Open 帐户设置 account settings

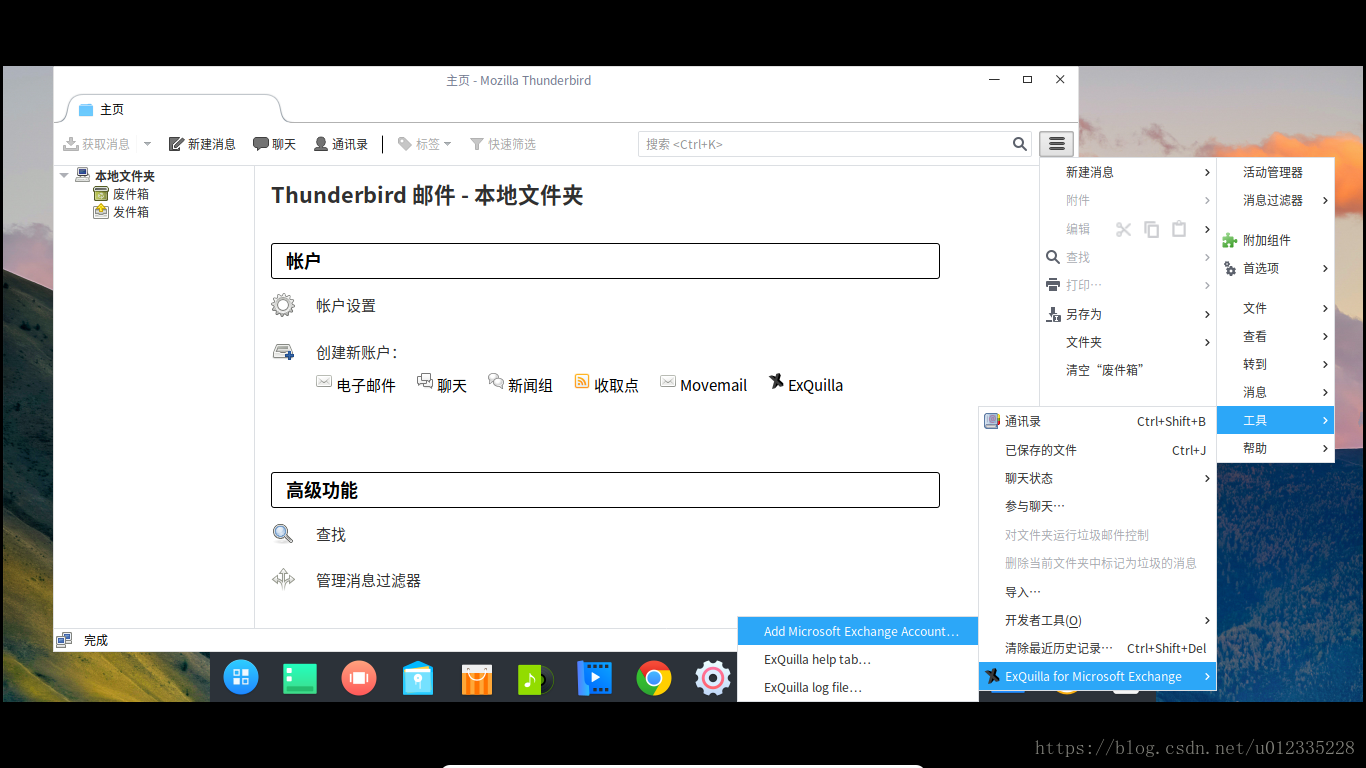pyautogui.click(x=346, y=305)
